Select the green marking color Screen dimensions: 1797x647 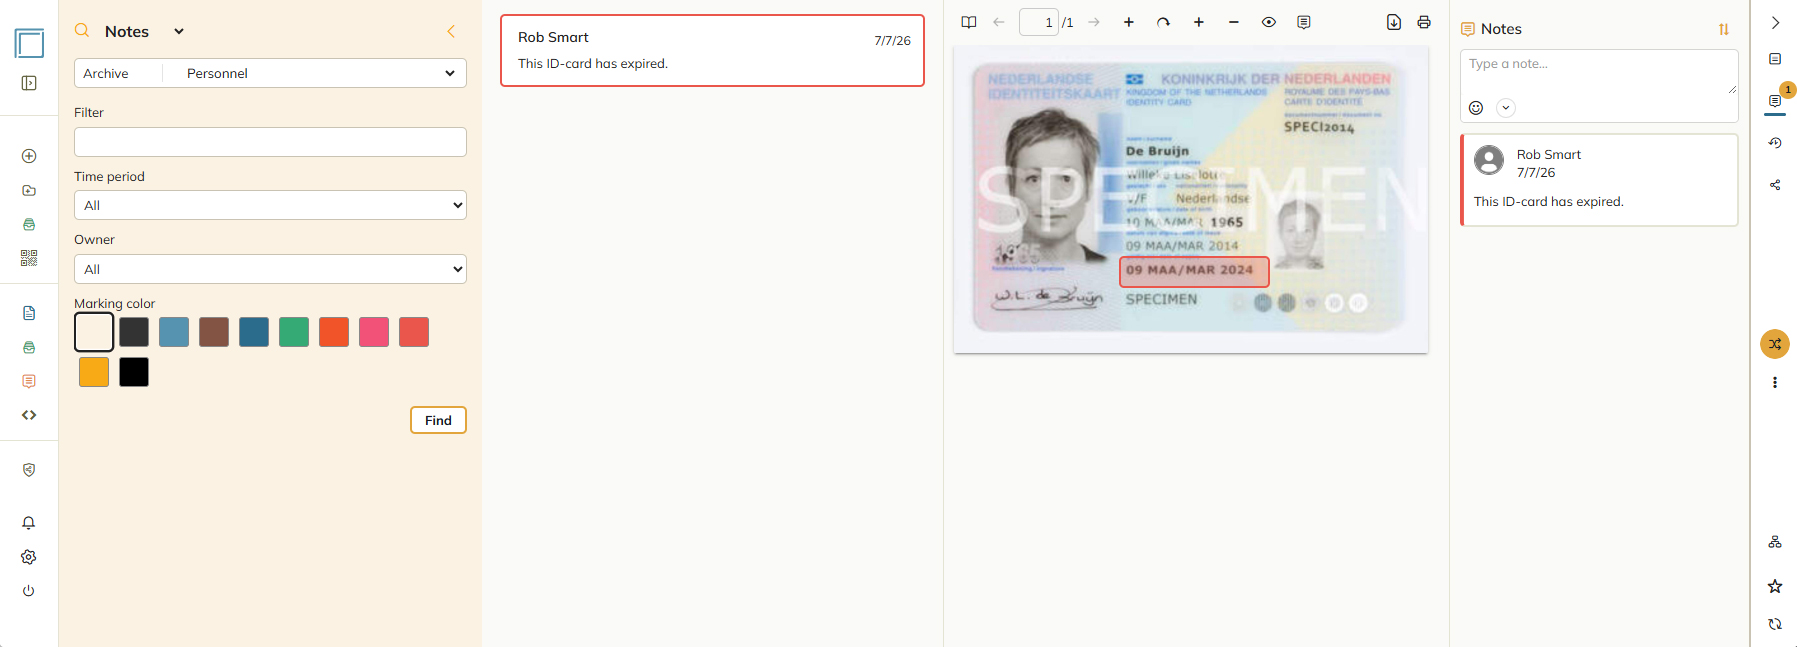pos(294,332)
